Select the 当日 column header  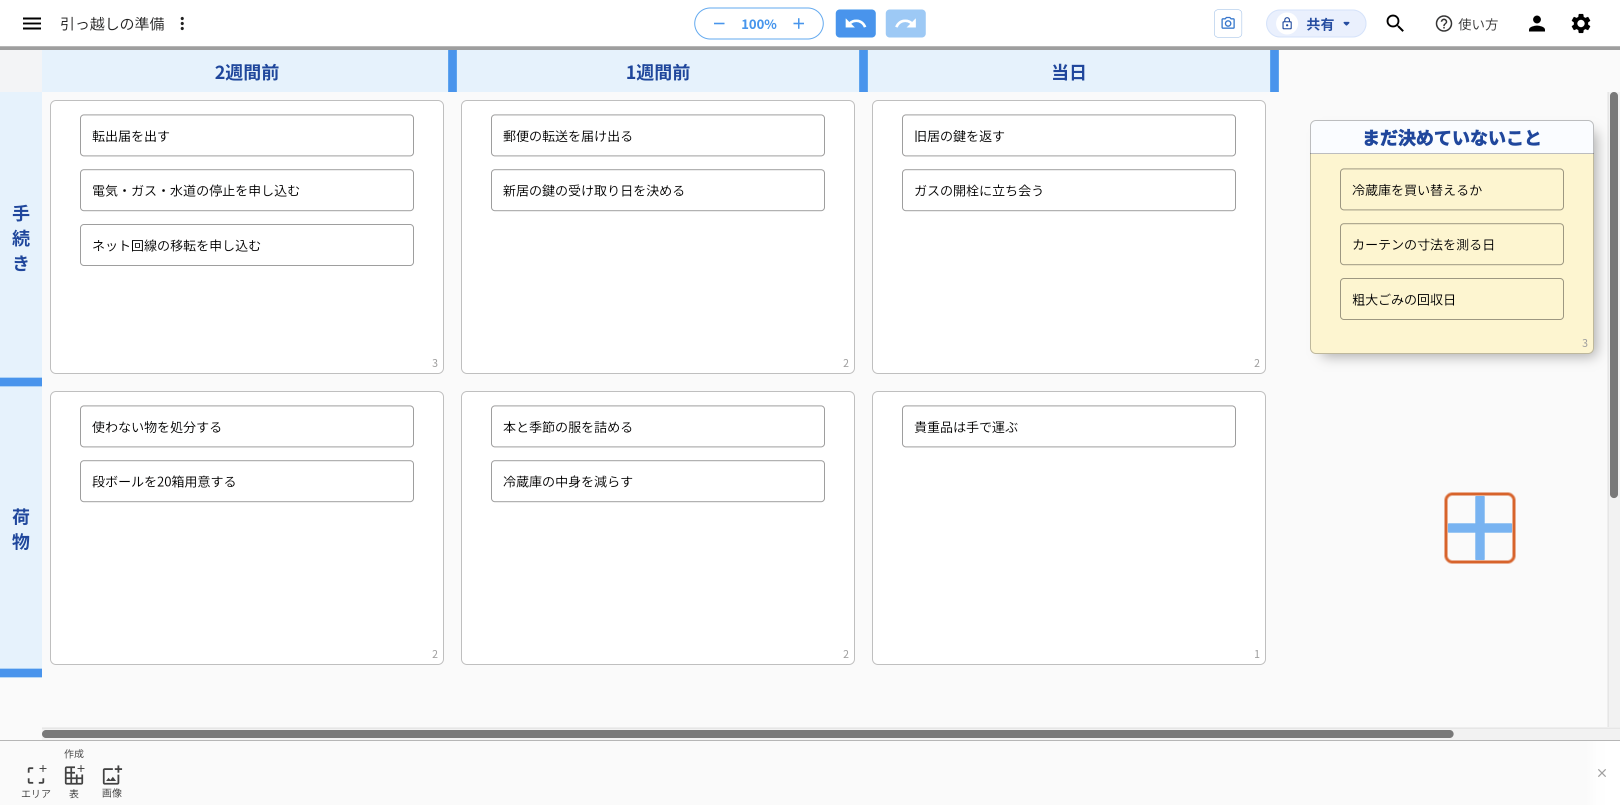tap(1069, 71)
